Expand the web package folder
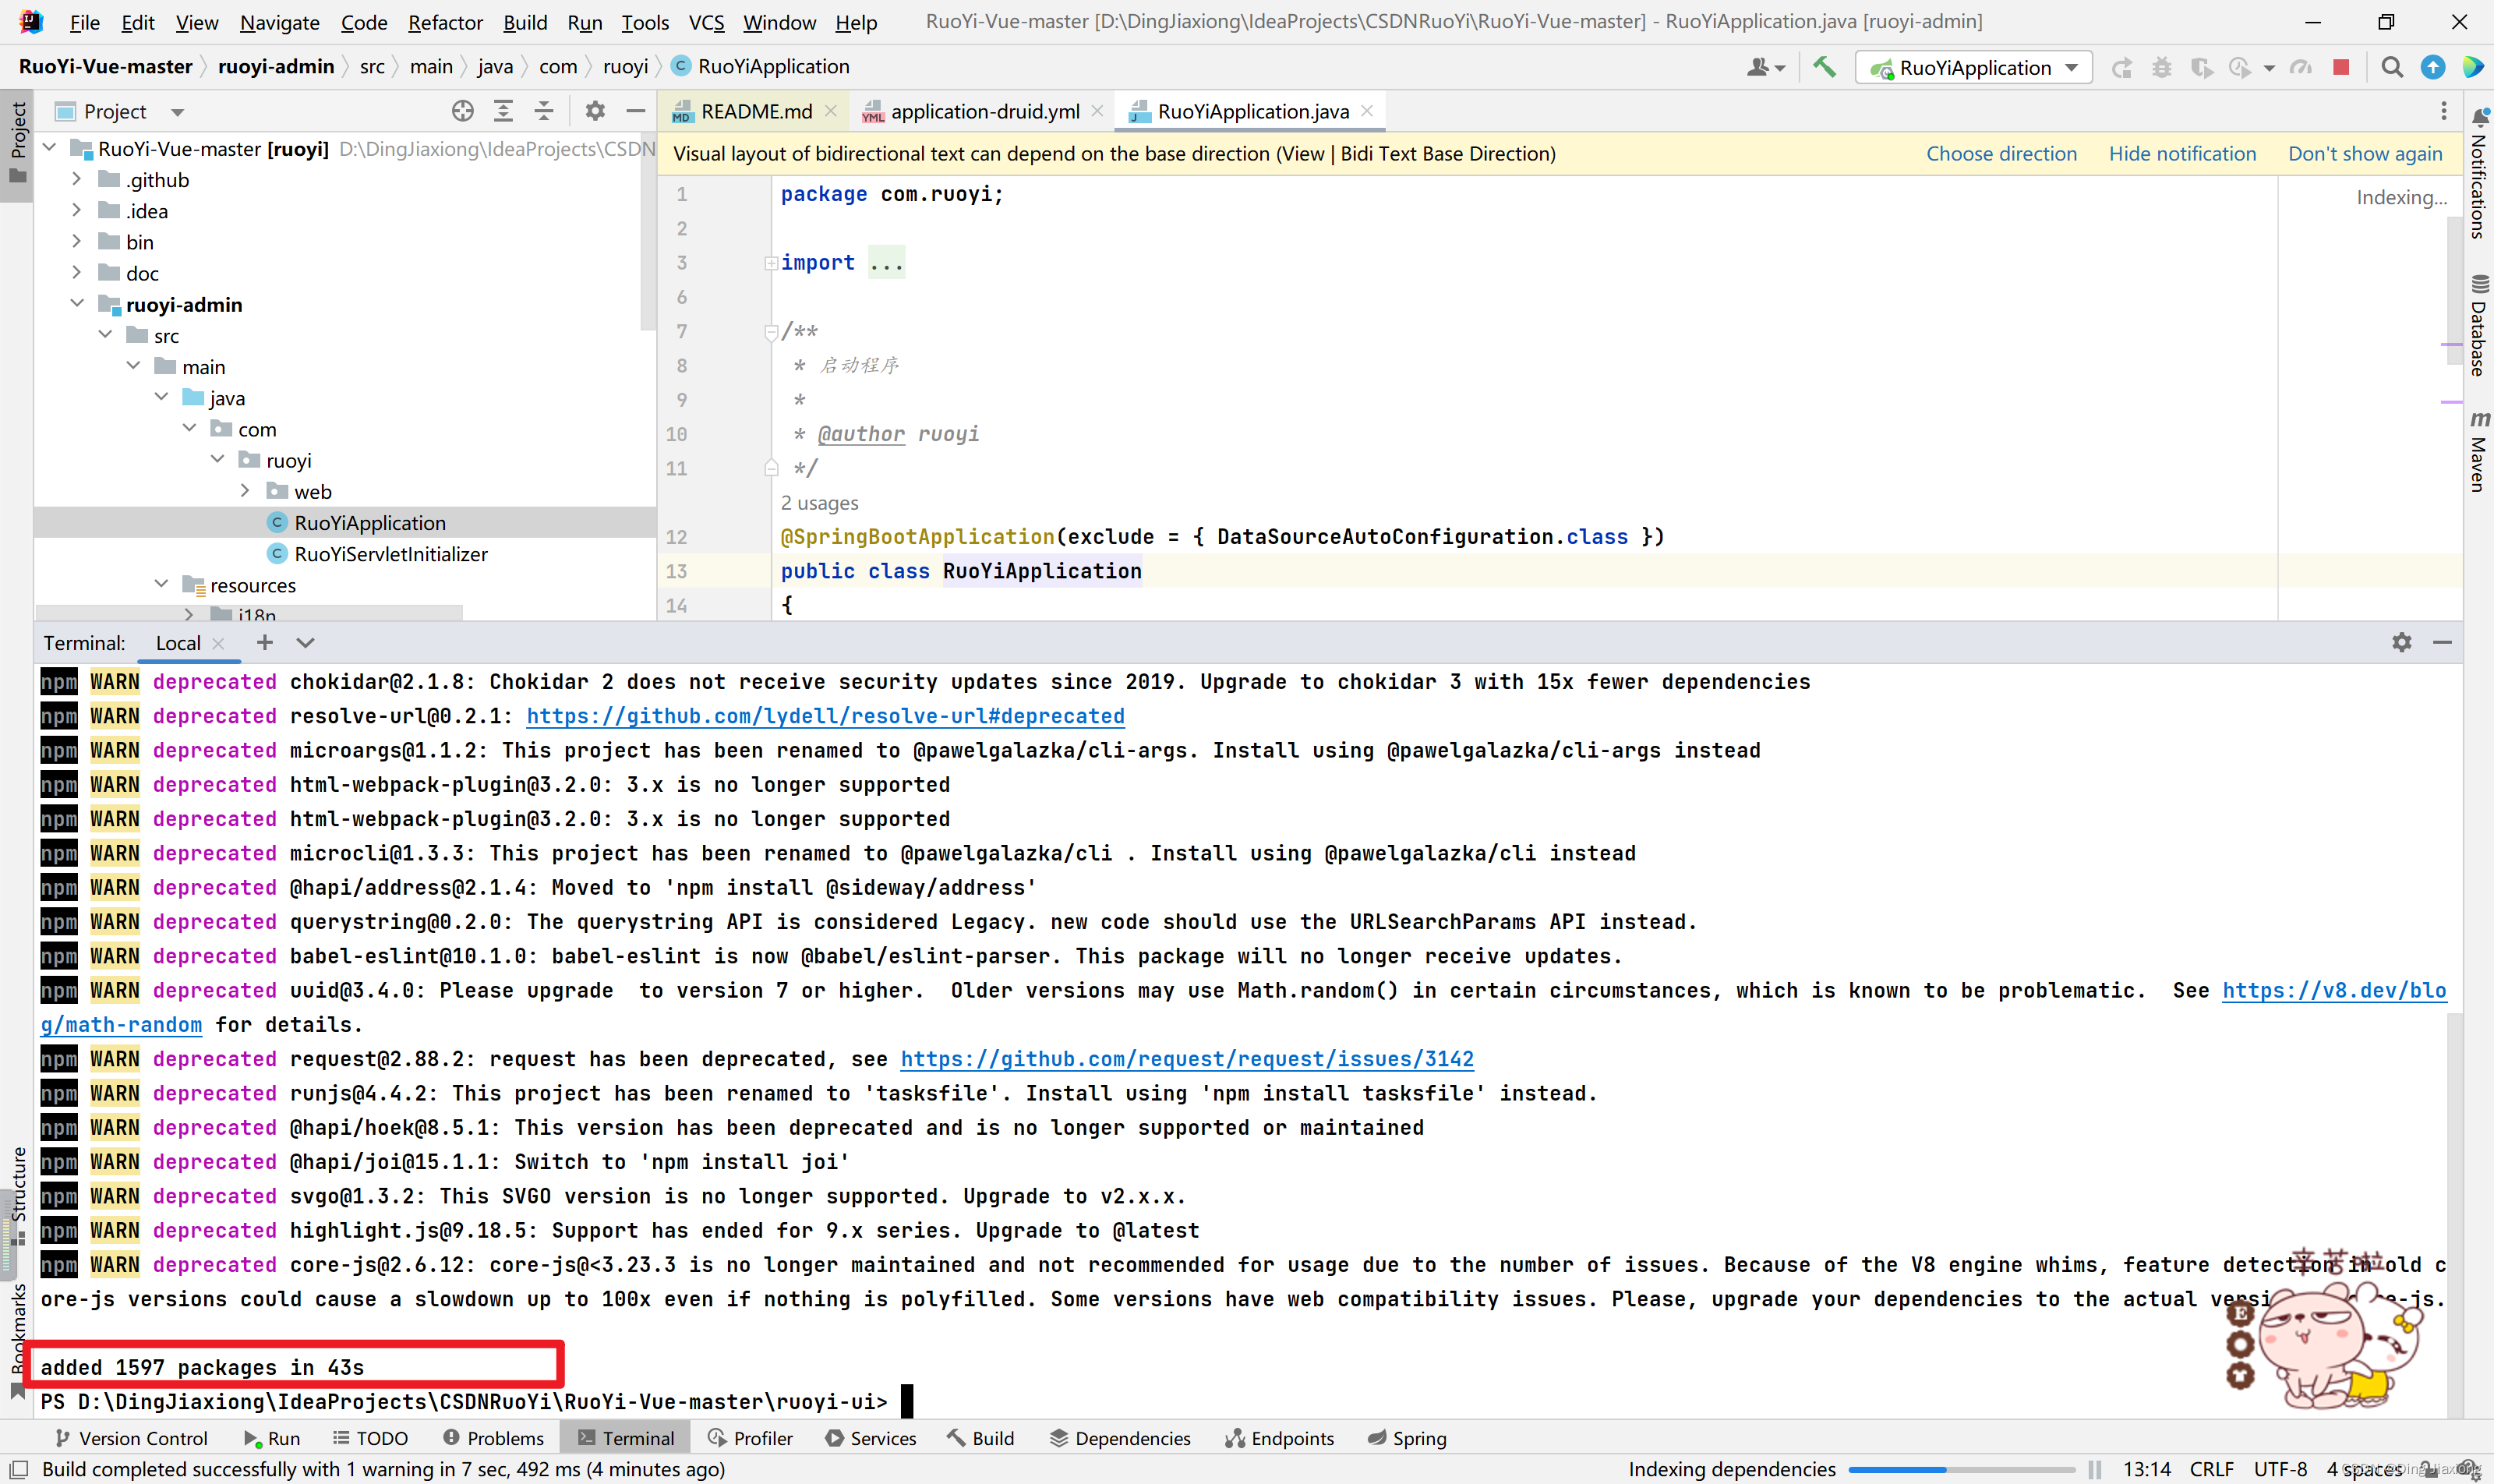This screenshot has width=2494, height=1484. point(246,491)
